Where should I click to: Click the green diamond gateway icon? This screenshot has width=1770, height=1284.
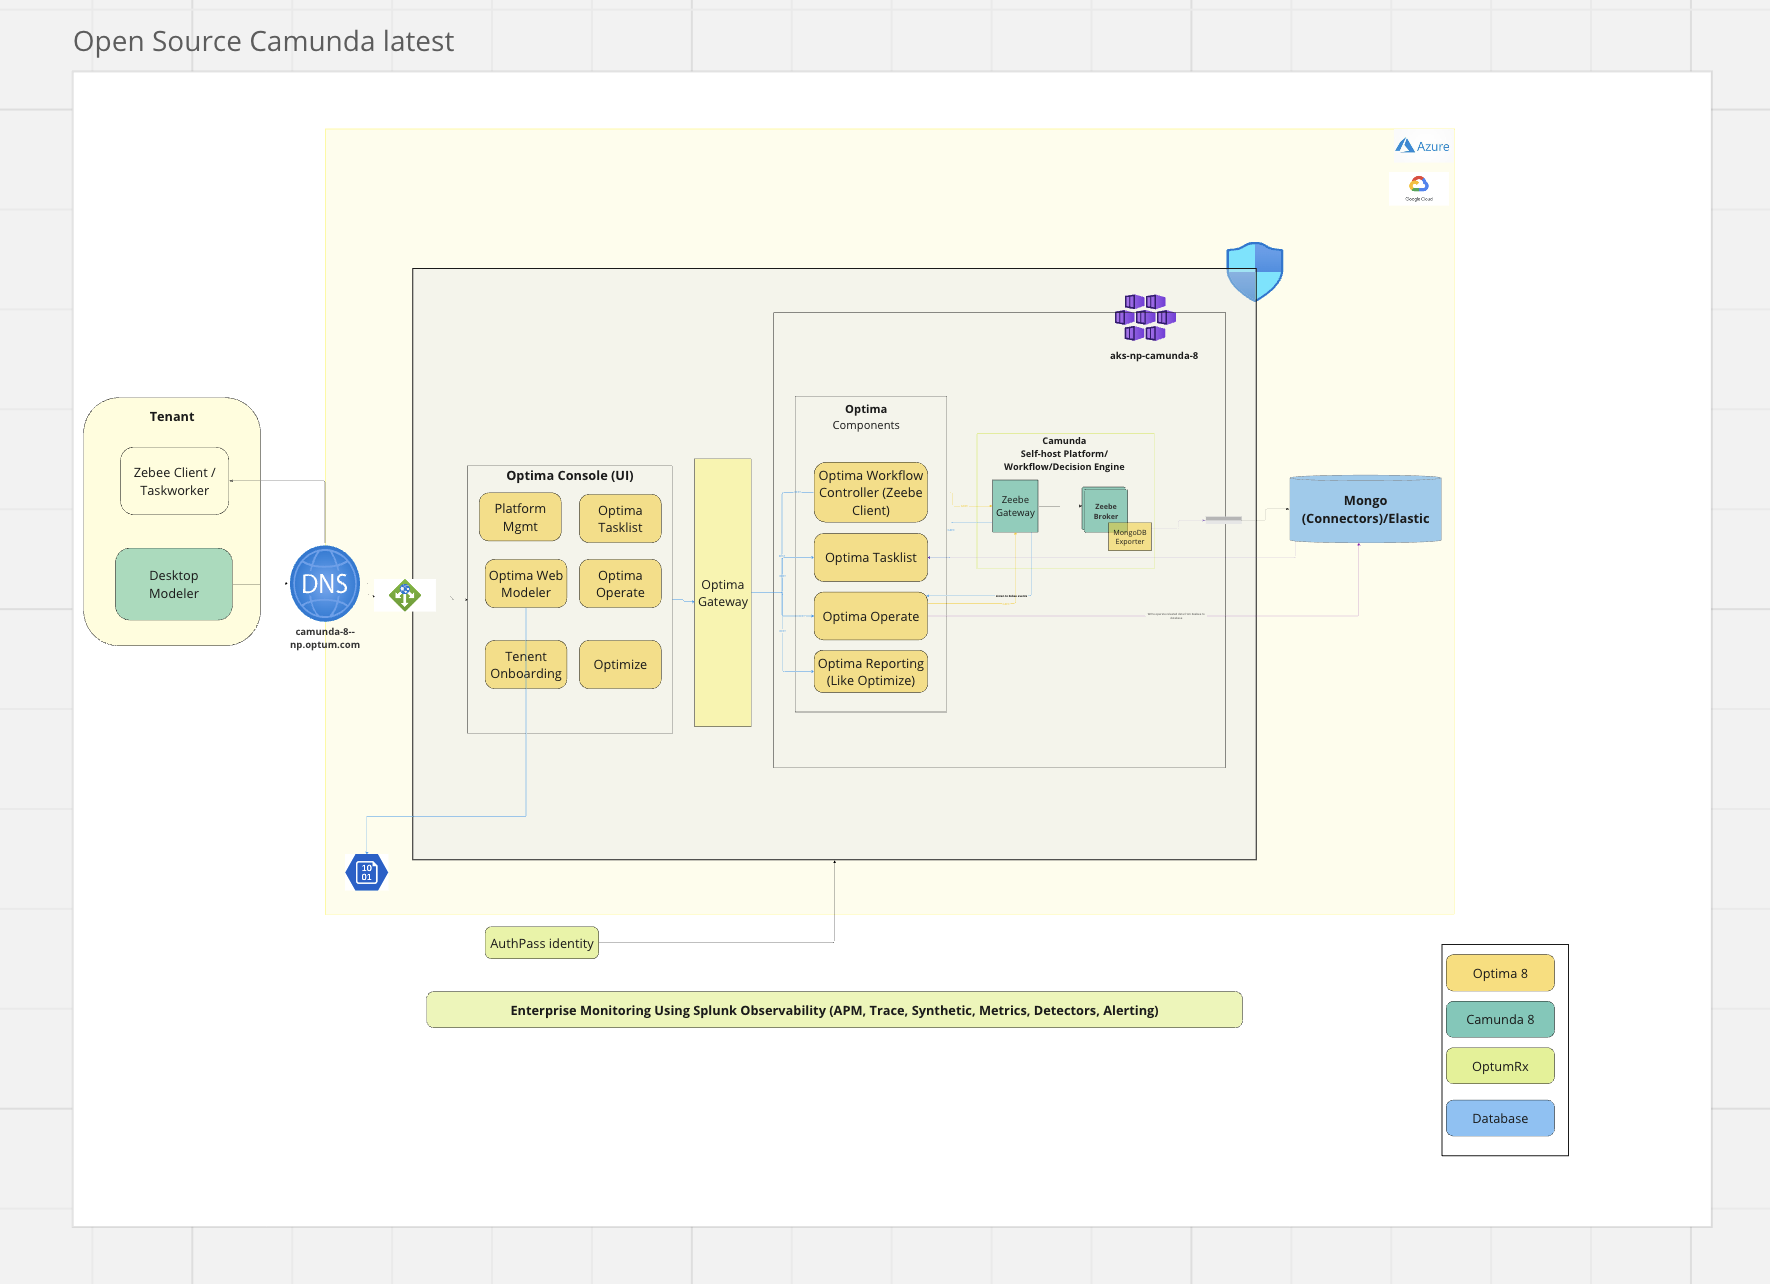tap(405, 595)
